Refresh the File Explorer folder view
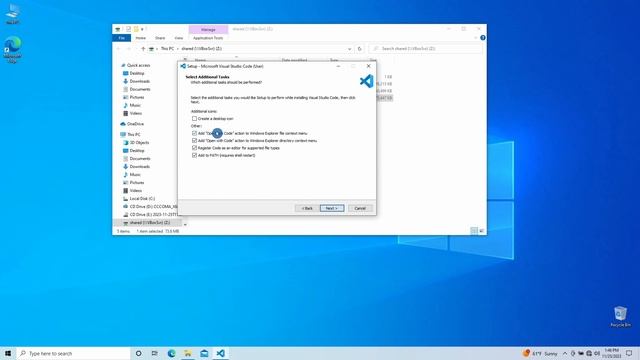This screenshot has width=640, height=360. (360, 49)
